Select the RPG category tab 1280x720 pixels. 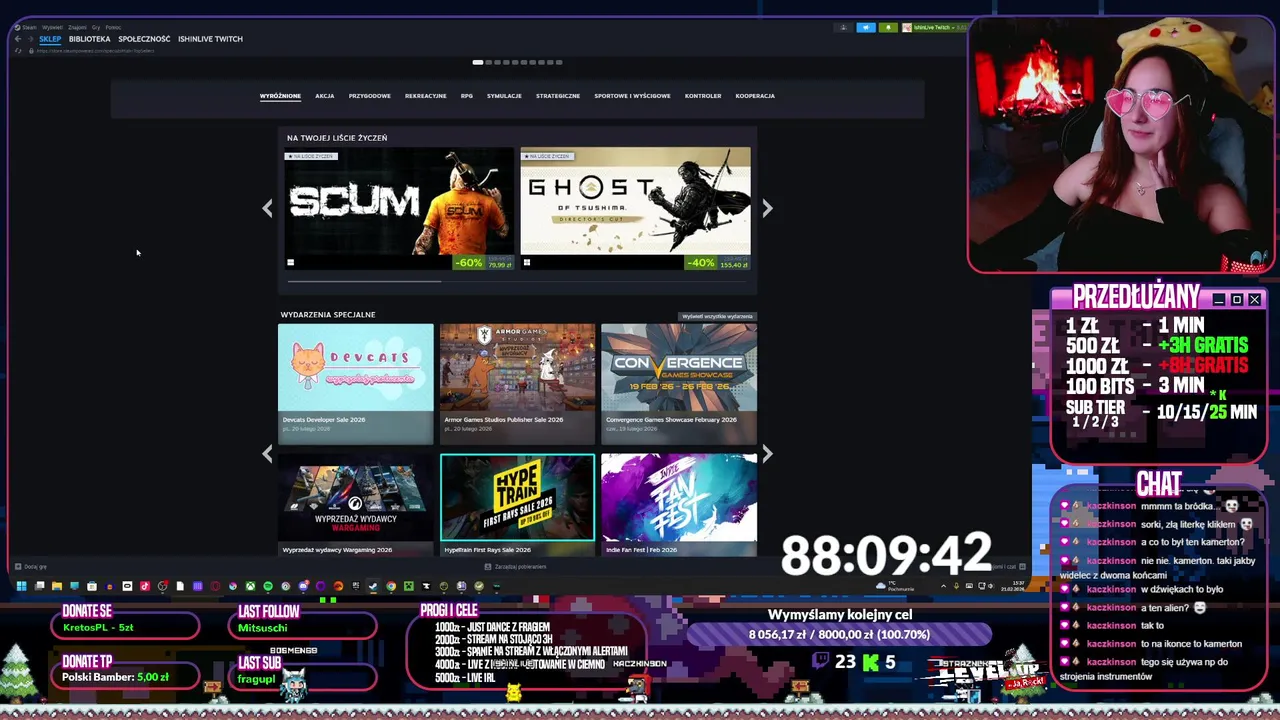466,96
